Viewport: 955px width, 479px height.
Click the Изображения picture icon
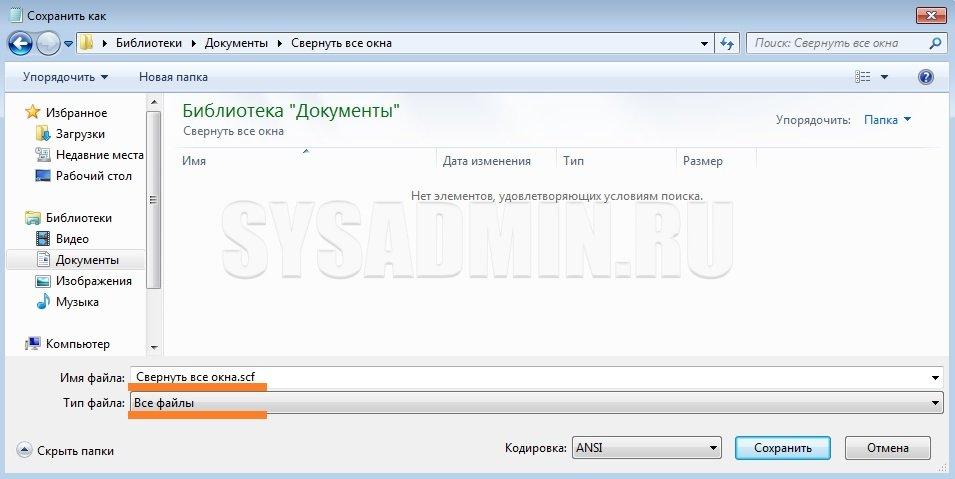tap(43, 281)
